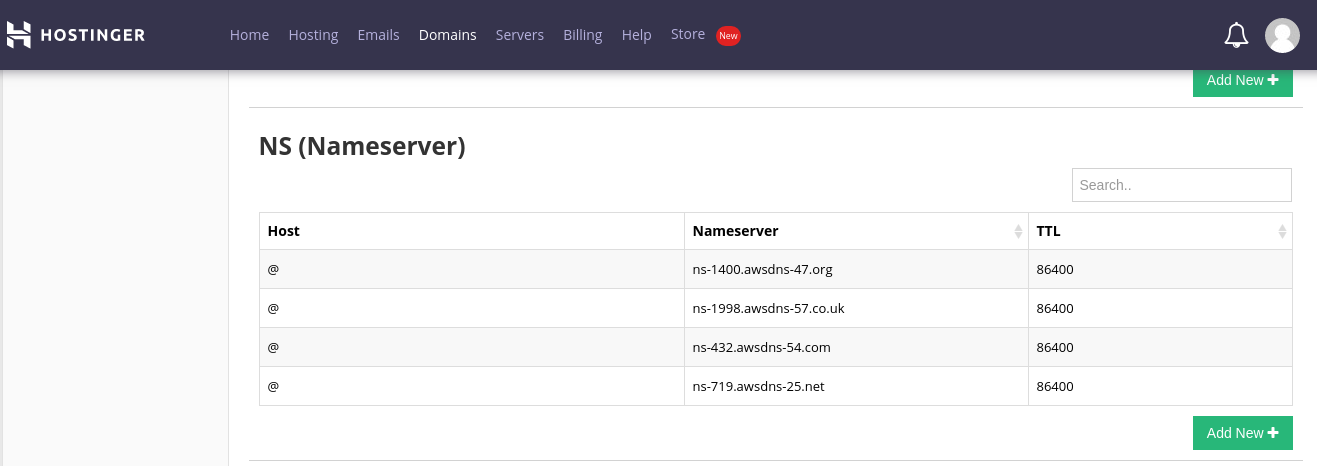Click the Host column header
This screenshot has height=466, width=1317.
284,231
